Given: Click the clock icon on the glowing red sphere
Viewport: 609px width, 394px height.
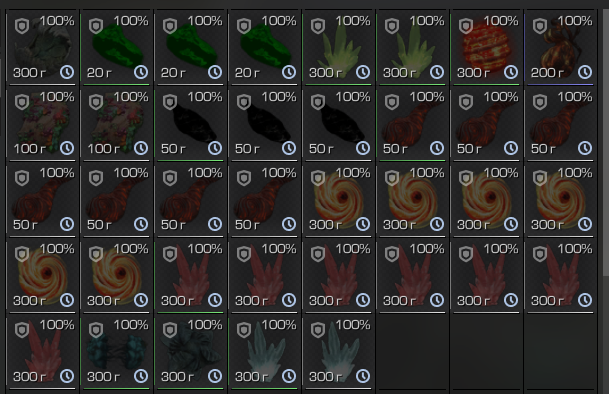Looking at the screenshot, I should [x=511, y=72].
